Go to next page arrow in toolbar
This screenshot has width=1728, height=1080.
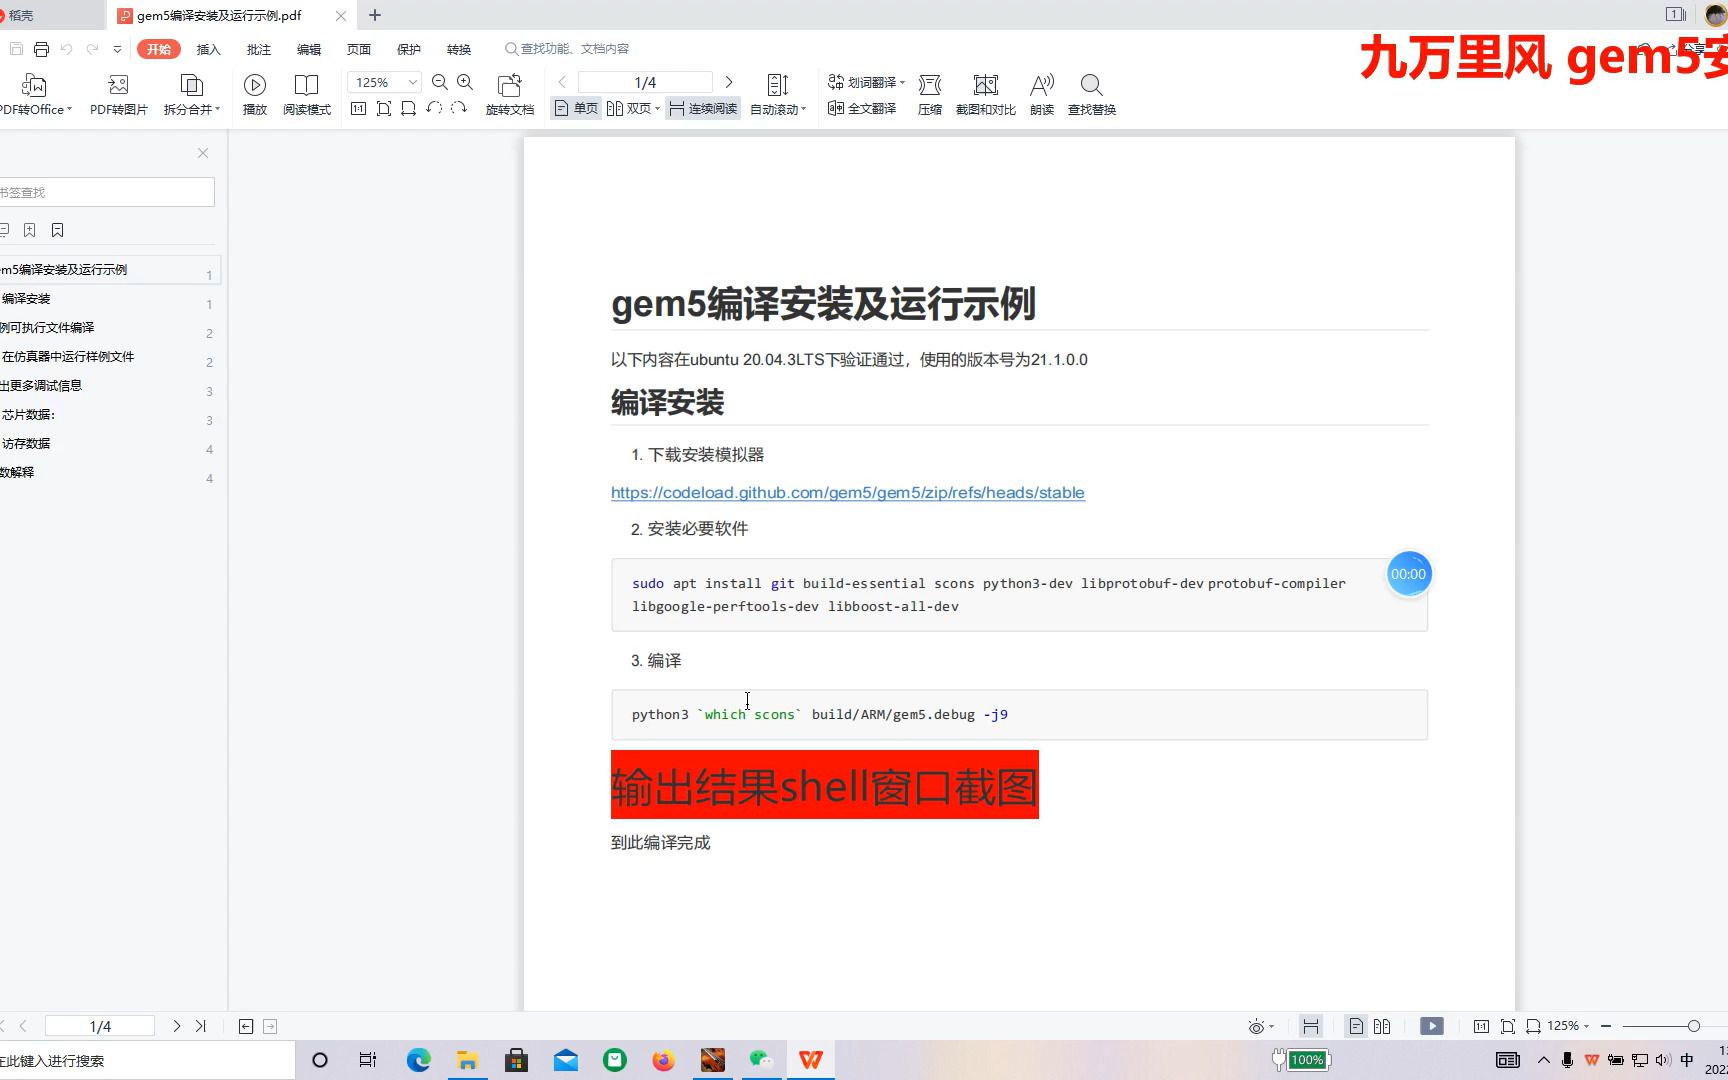point(729,82)
